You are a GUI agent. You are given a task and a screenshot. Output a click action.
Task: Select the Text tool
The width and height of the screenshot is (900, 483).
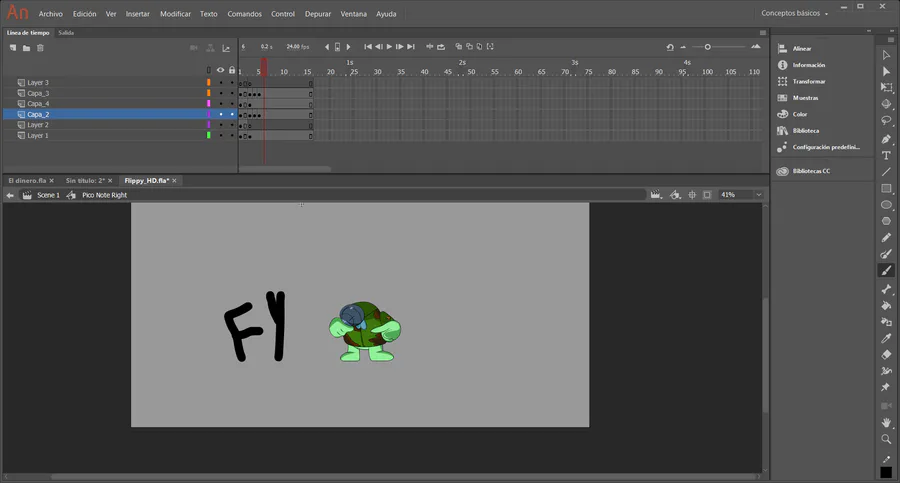(x=886, y=156)
